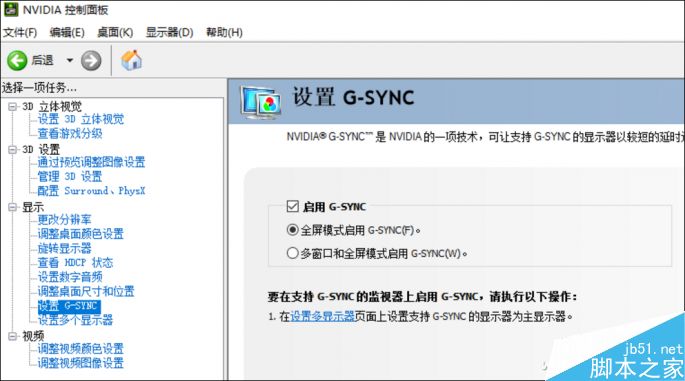The width and height of the screenshot is (685, 381).
Task: Select 多窗口和全屏模式启用 G-SYNC(W) radio button
Action: point(292,253)
